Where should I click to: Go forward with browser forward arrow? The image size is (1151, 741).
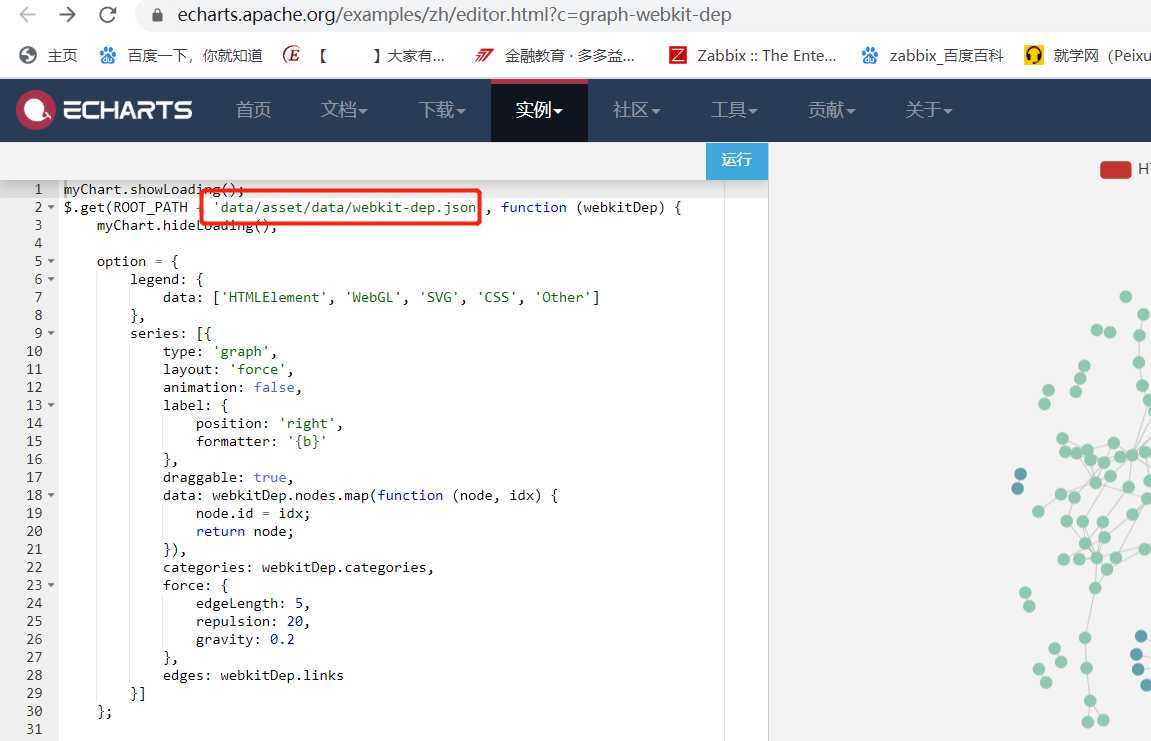point(68,15)
